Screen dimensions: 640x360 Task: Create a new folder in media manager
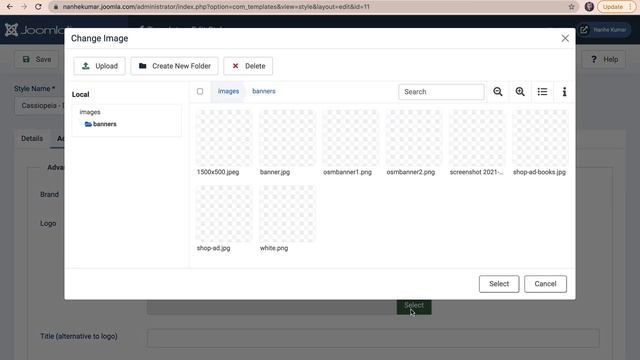pos(174,66)
